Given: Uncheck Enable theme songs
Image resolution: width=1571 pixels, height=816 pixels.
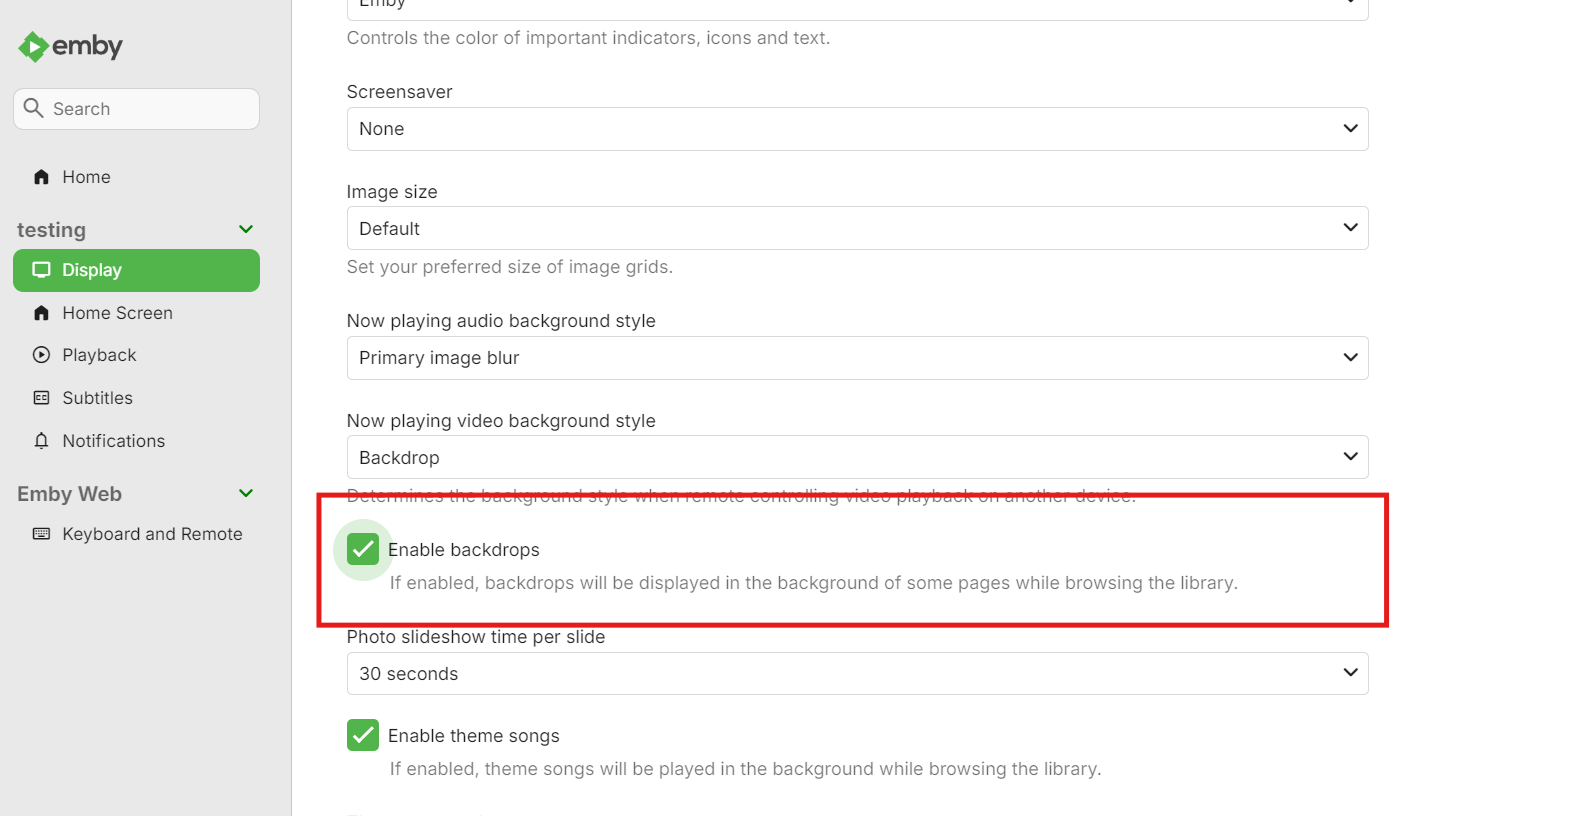Looking at the screenshot, I should (362, 735).
